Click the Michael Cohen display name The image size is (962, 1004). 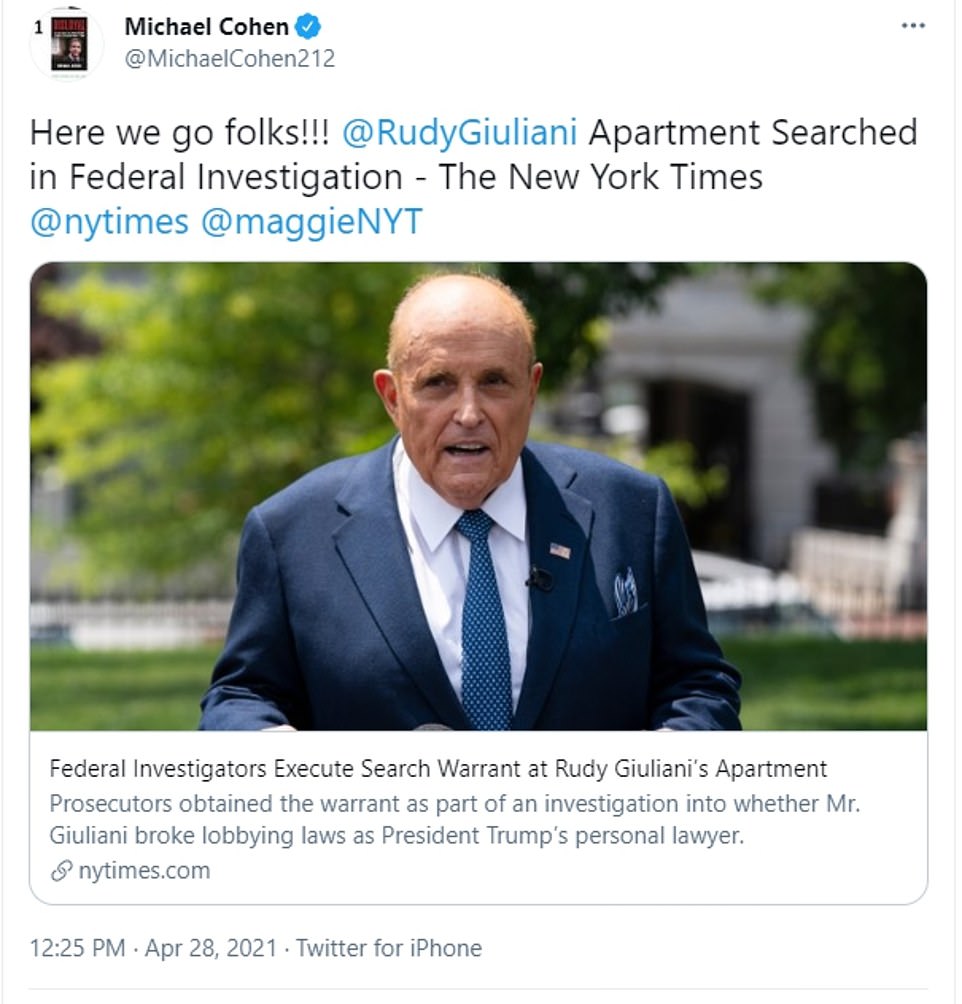click(207, 27)
